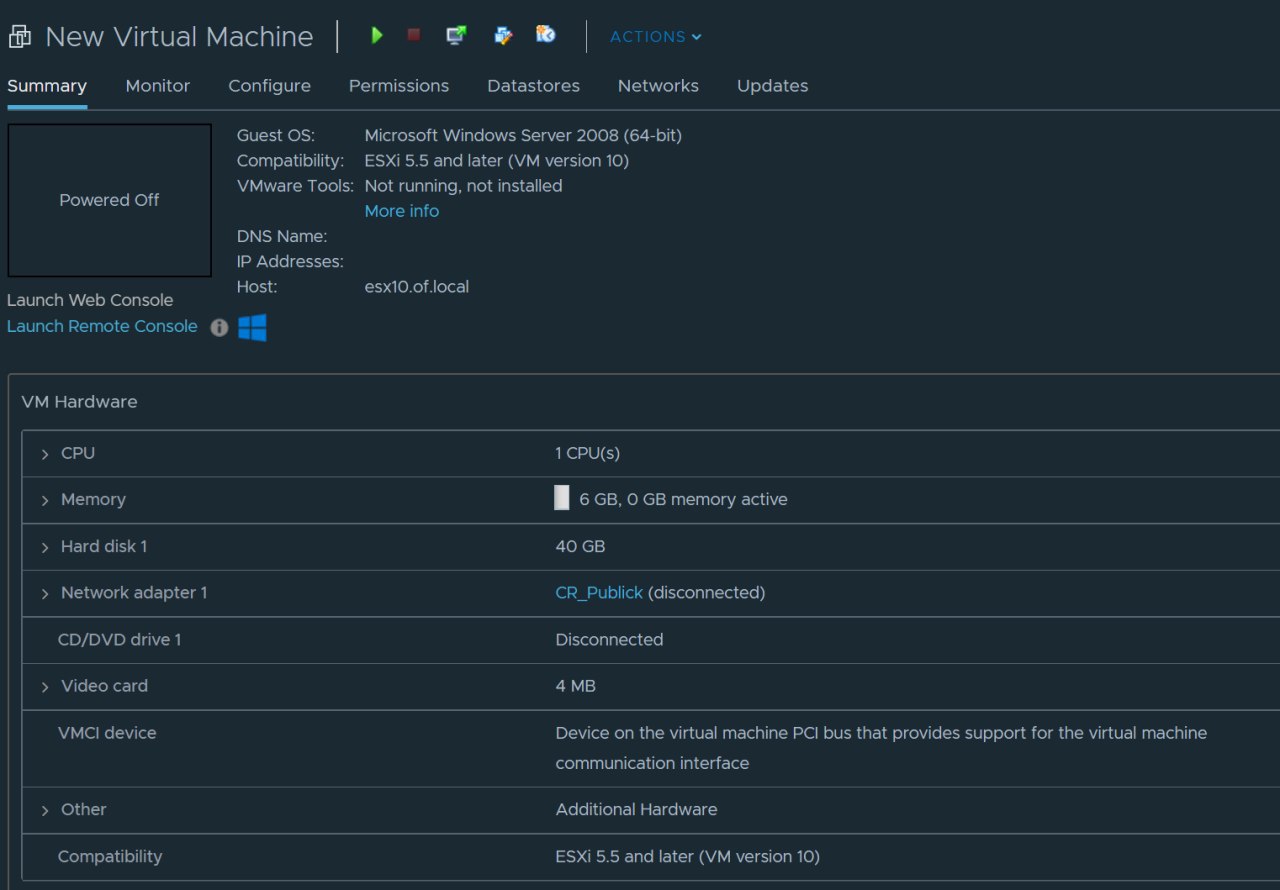Click the Launch Console monitor icon

coord(456,36)
